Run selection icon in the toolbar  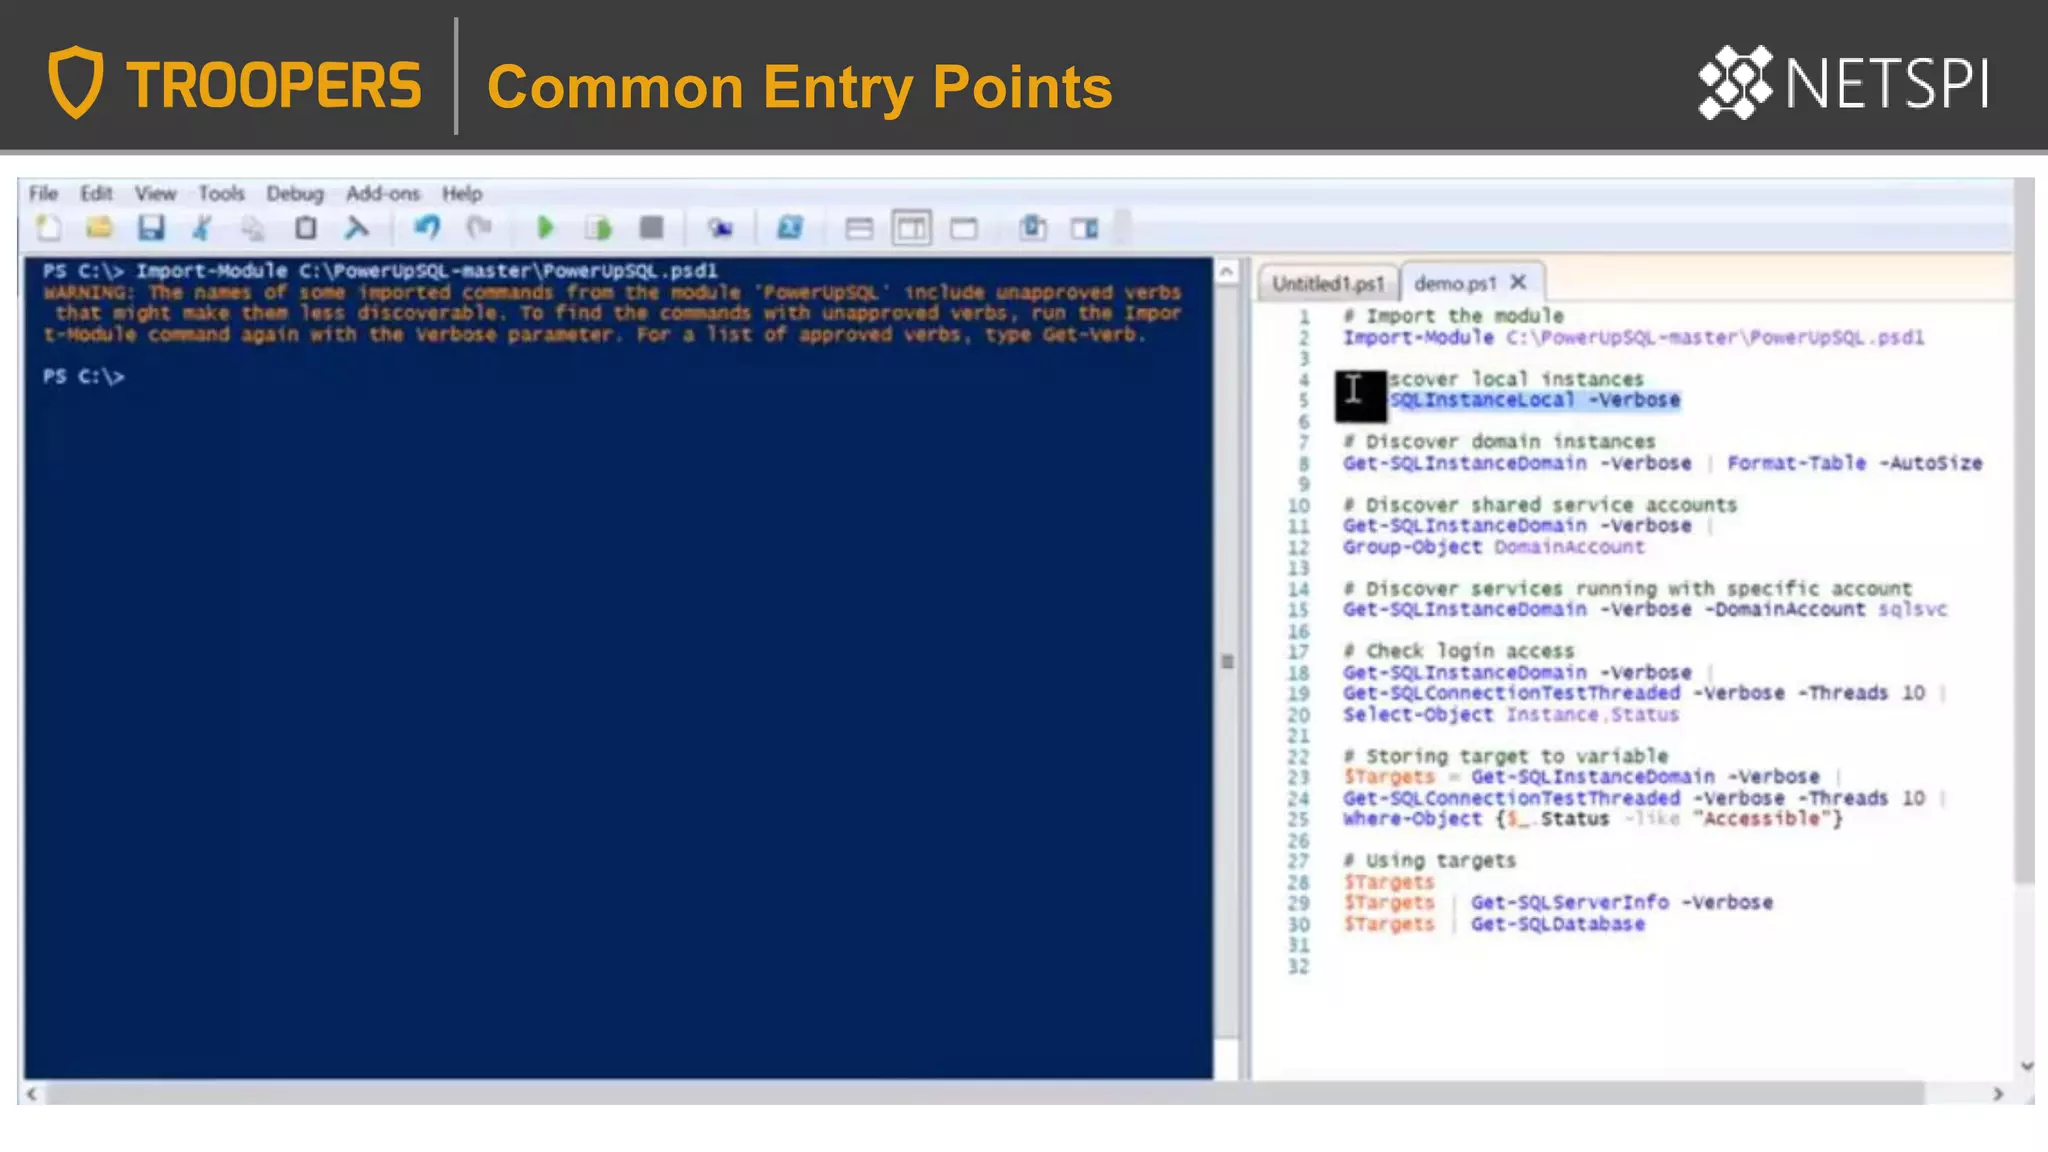click(598, 228)
